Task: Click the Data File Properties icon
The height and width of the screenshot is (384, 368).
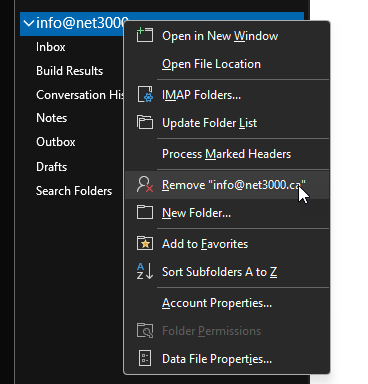Action: (145, 358)
